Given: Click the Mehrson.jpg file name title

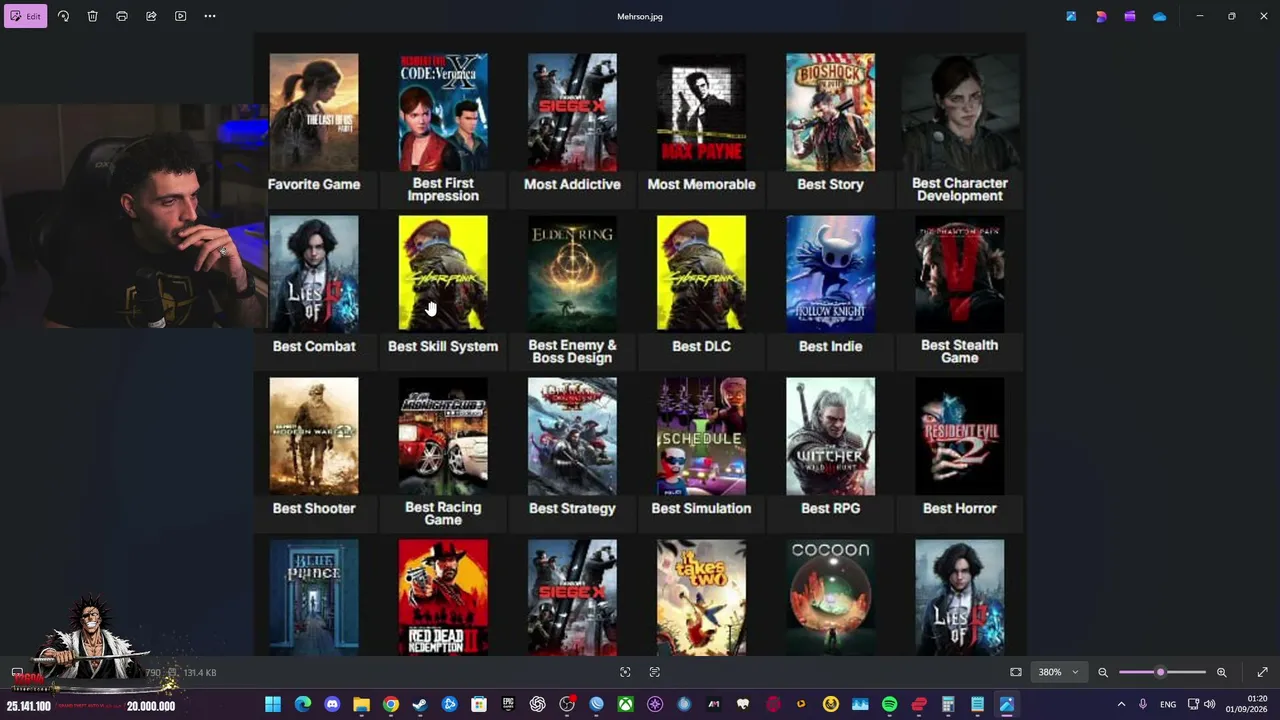Looking at the screenshot, I should click(640, 16).
